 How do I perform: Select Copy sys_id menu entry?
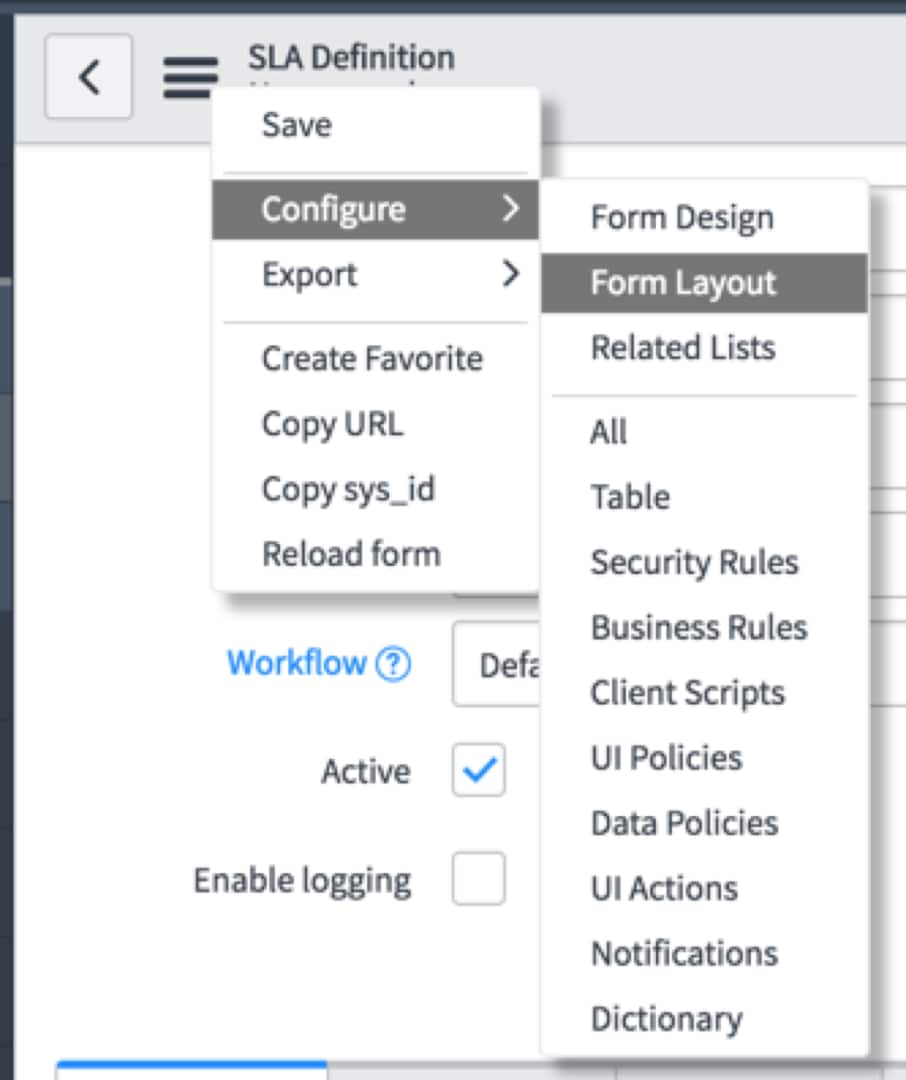click(x=375, y=489)
